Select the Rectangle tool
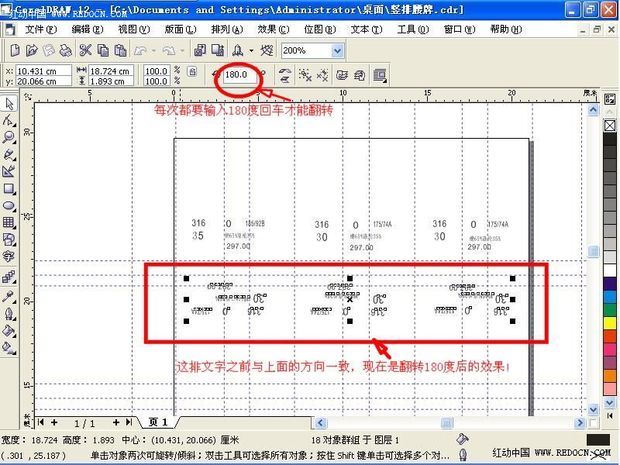Image resolution: width=620 pixels, height=465 pixels. click(x=8, y=189)
